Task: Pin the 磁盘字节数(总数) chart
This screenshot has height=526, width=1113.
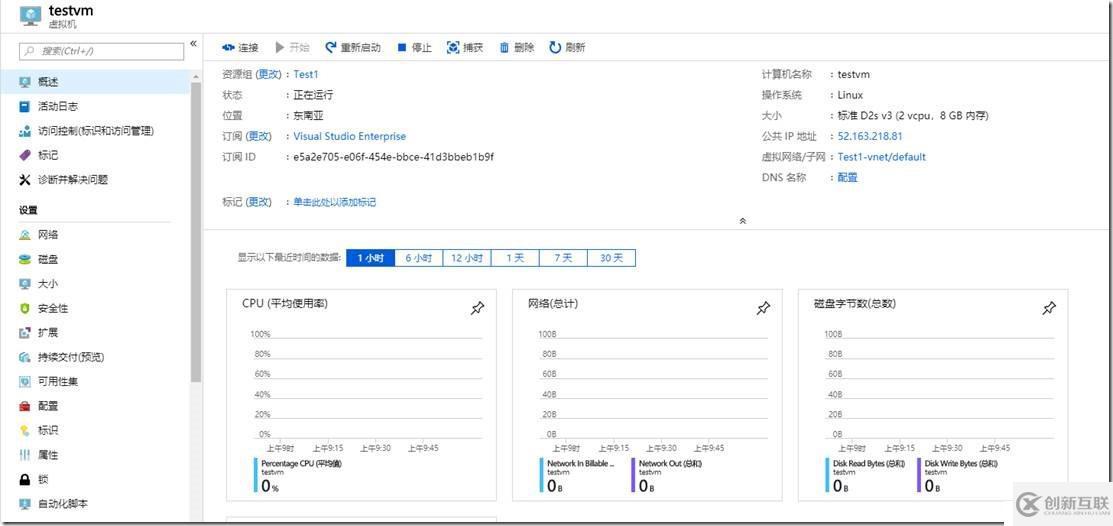Action: click(x=1048, y=308)
